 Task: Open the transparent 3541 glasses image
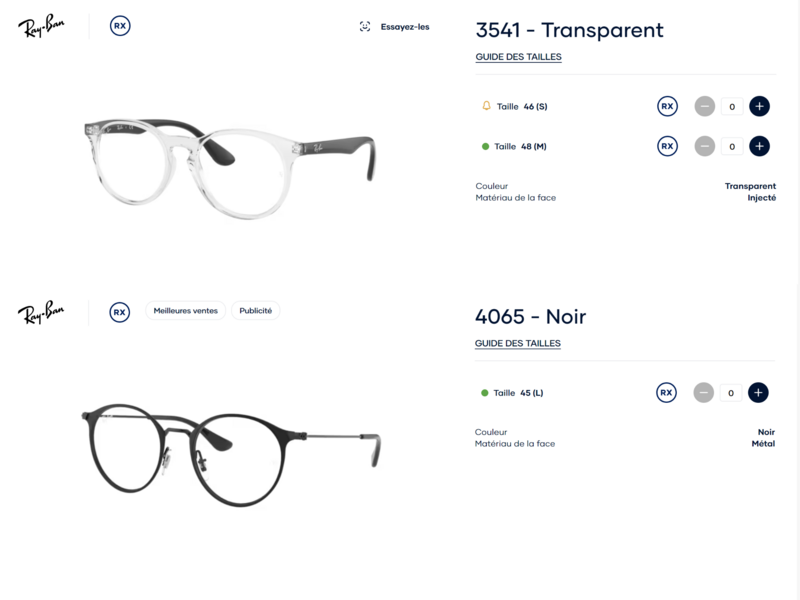coord(230,168)
